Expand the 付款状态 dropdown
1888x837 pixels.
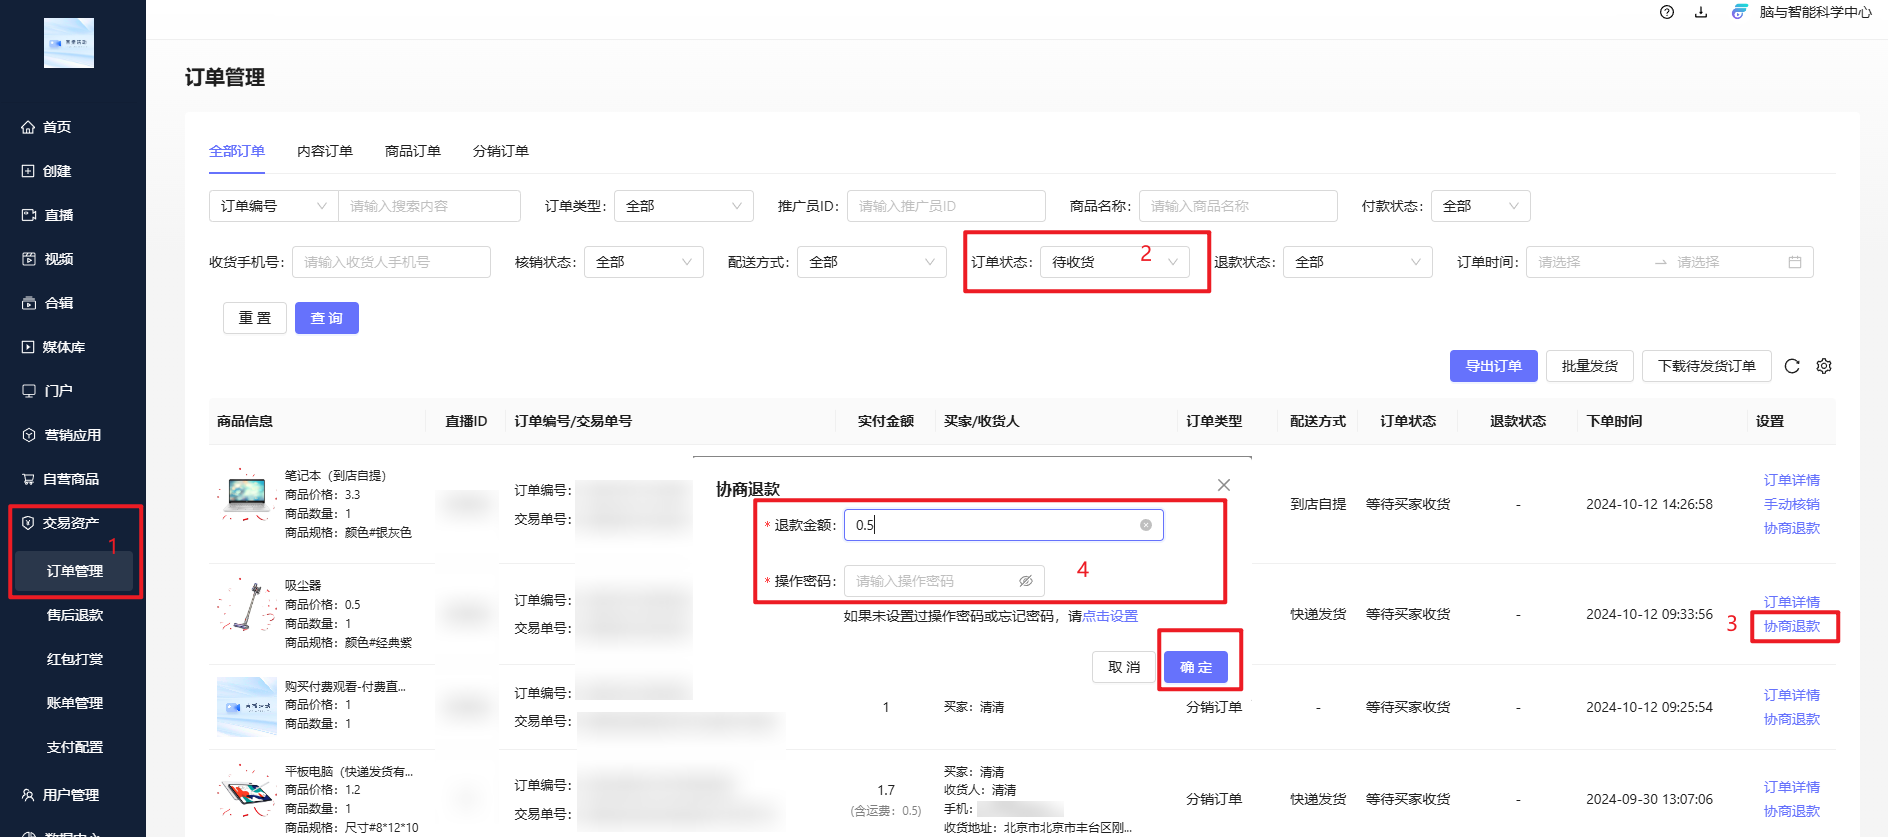pos(1480,206)
